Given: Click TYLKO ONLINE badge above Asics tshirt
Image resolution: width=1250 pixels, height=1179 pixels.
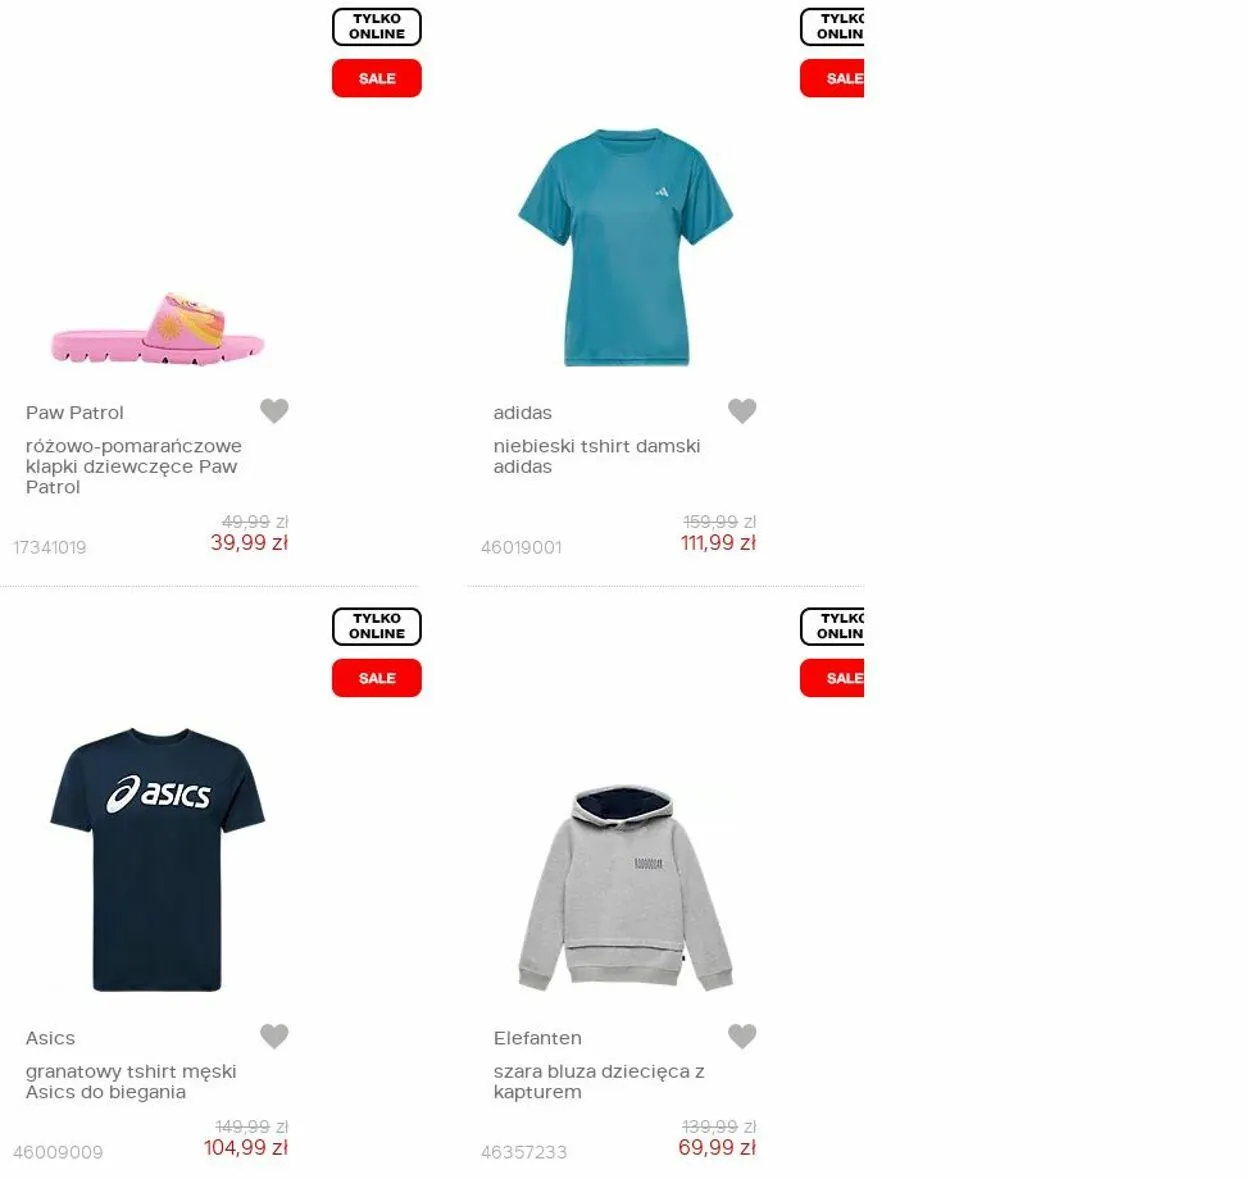Looking at the screenshot, I should coord(377,626).
